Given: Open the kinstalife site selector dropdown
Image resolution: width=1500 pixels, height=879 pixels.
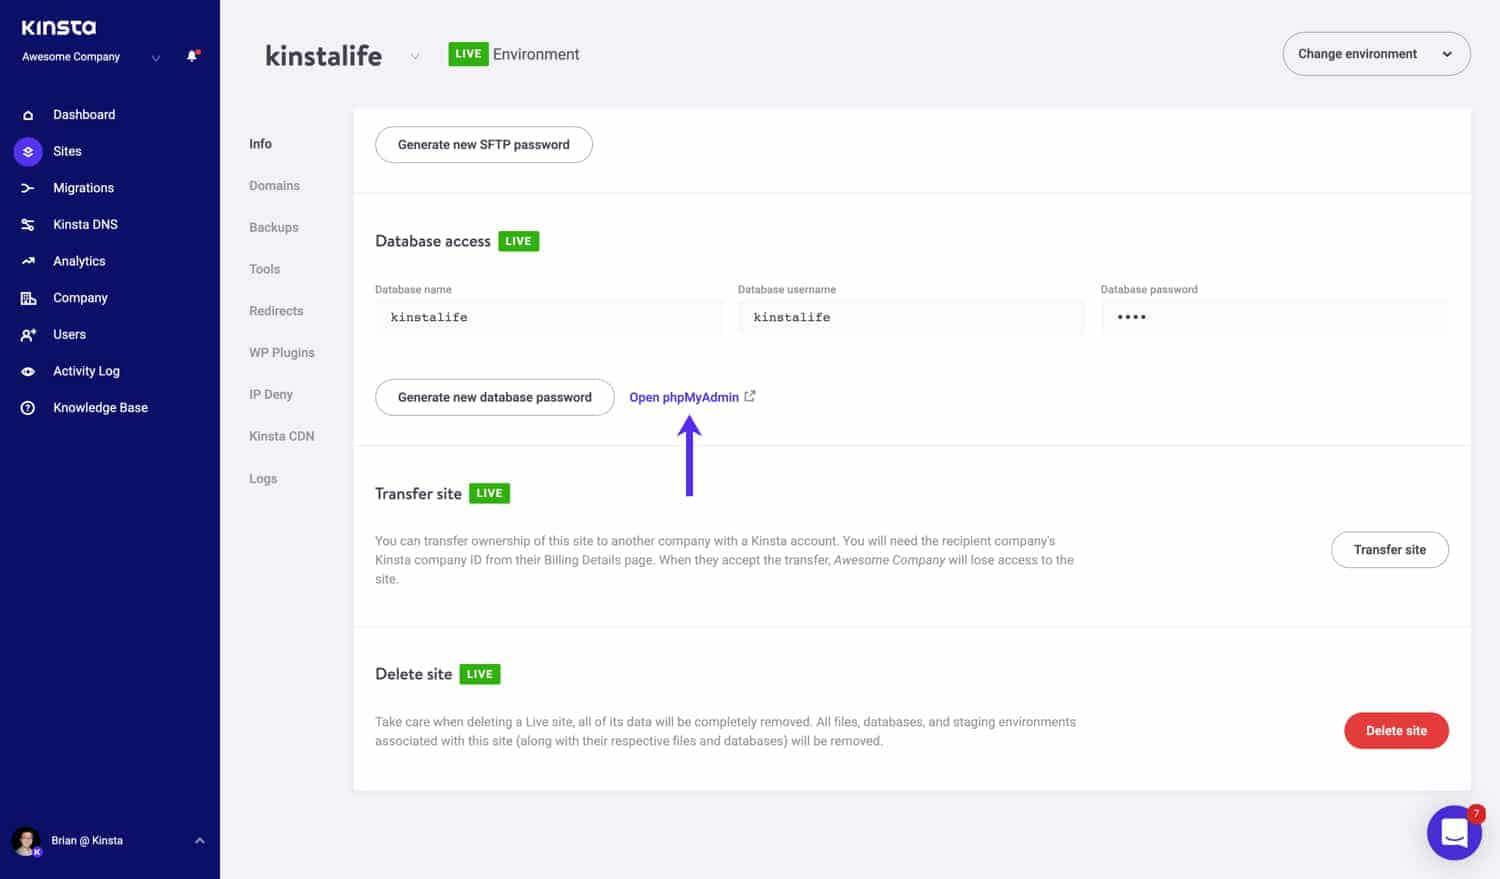Looking at the screenshot, I should pyautogui.click(x=415, y=57).
